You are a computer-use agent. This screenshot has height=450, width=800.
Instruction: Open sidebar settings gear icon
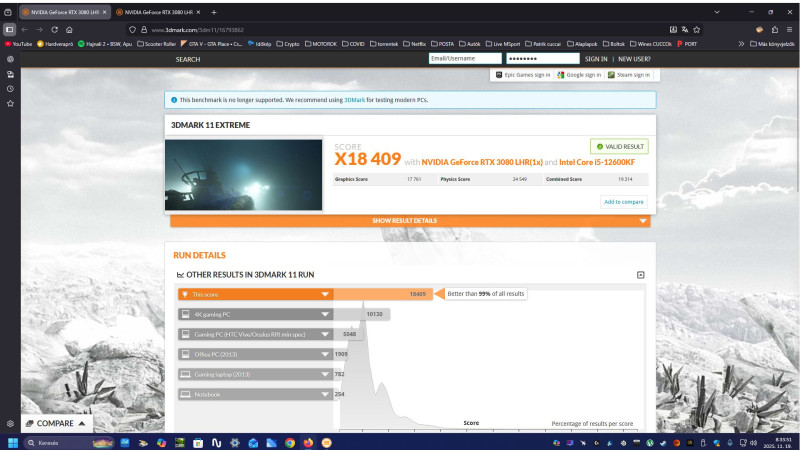pyautogui.click(x=10, y=423)
